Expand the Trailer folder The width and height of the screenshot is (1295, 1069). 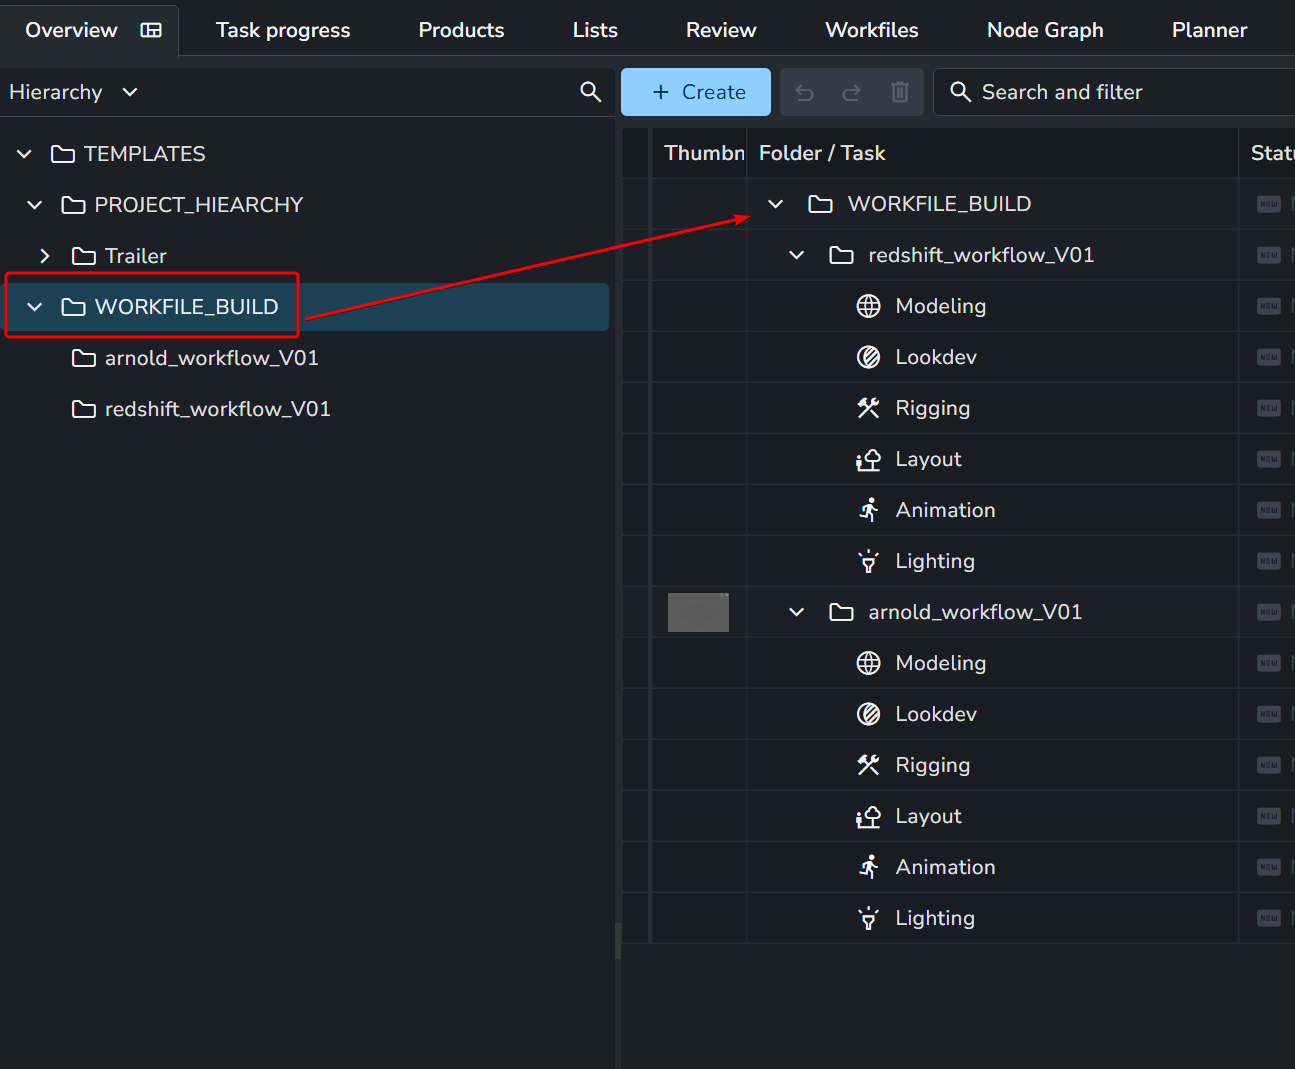45,256
